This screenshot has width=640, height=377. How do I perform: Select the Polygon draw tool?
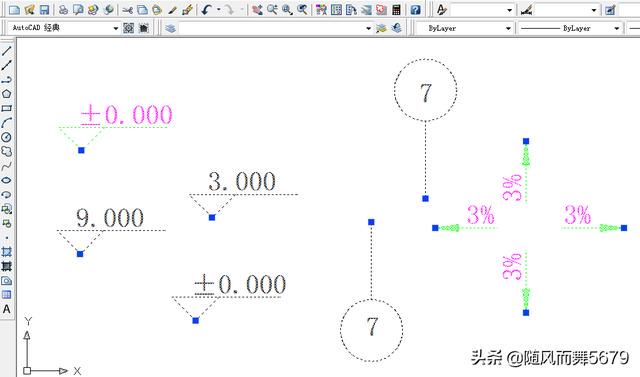[7, 94]
